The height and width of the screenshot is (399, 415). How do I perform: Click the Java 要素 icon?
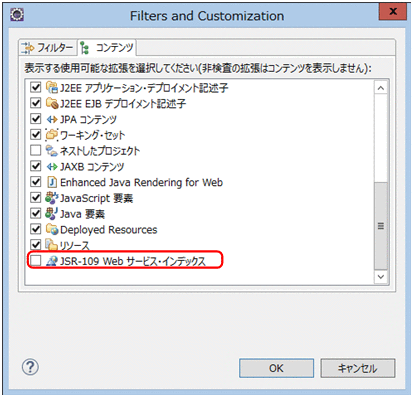coord(52,213)
